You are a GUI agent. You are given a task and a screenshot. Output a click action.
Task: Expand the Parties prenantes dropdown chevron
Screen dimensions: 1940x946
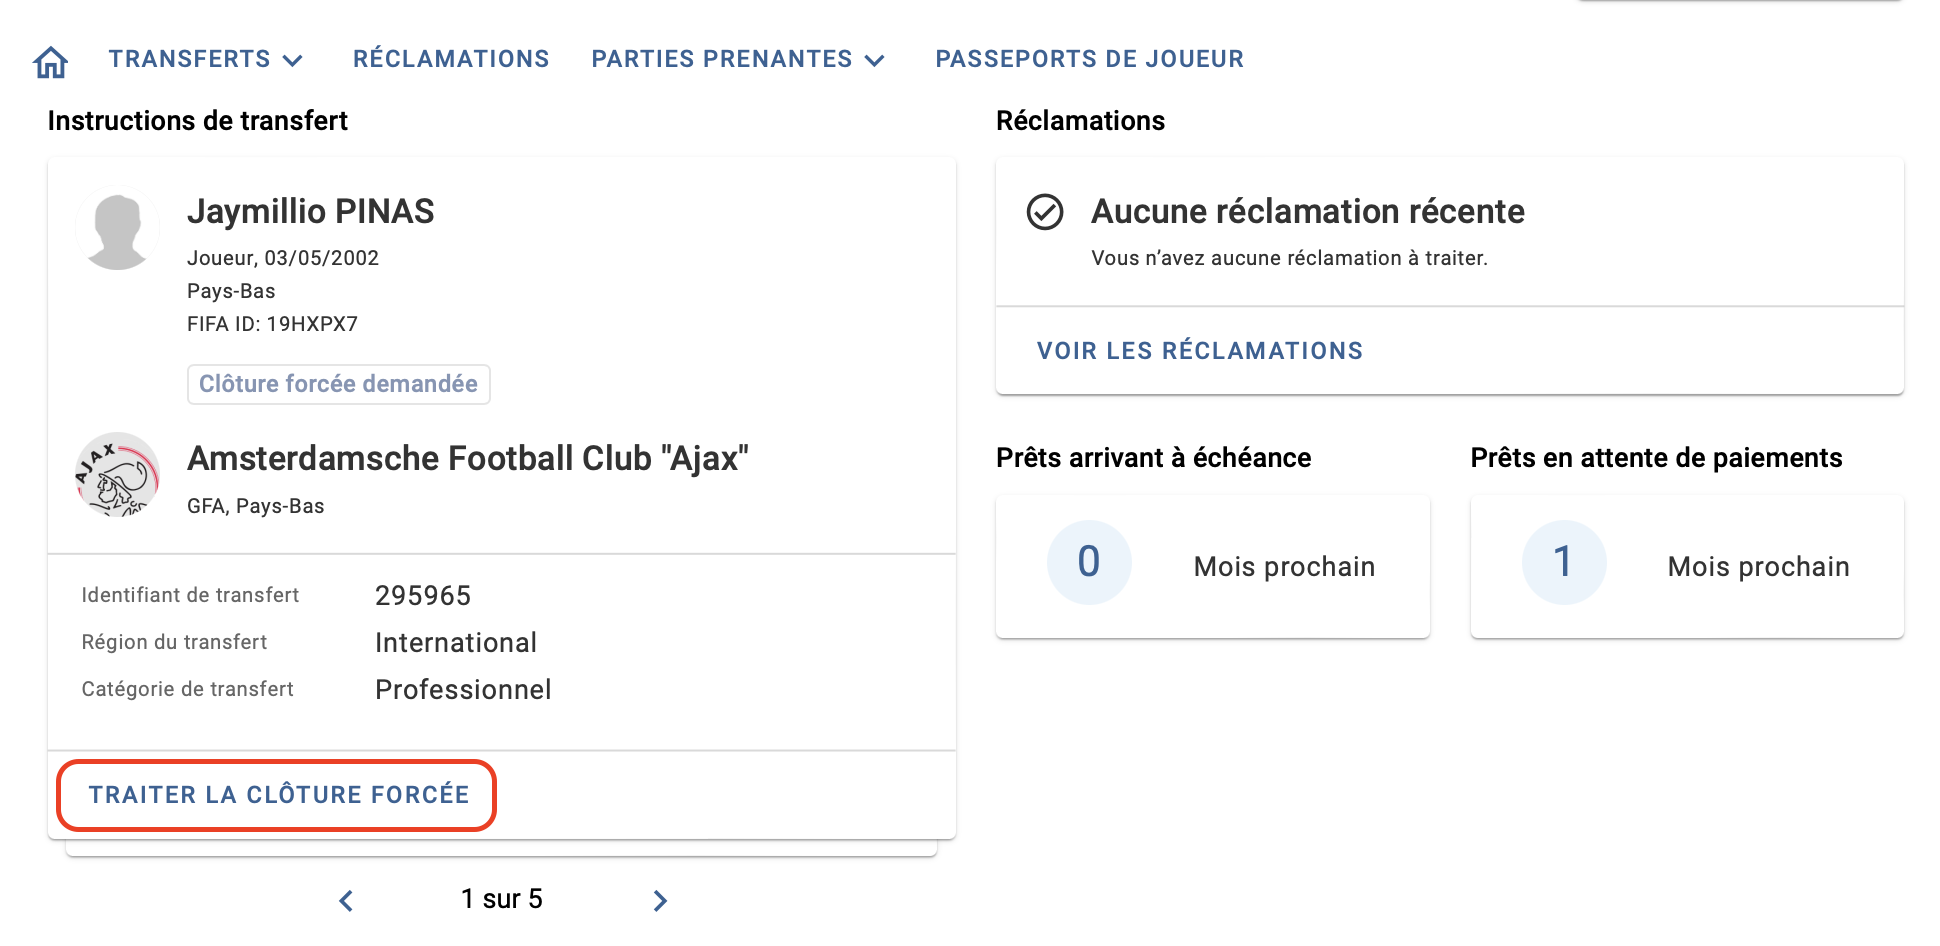click(x=875, y=61)
